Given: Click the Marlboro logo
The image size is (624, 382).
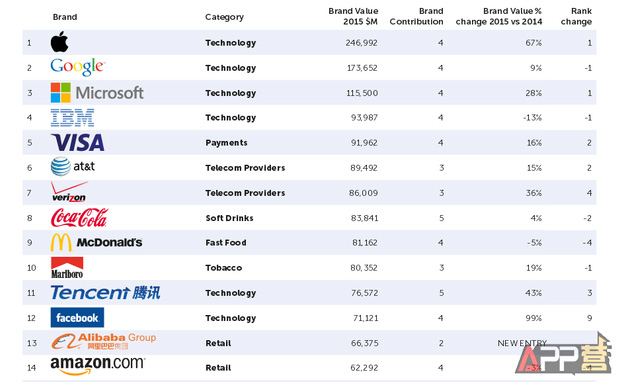Looking at the screenshot, I should [67, 267].
